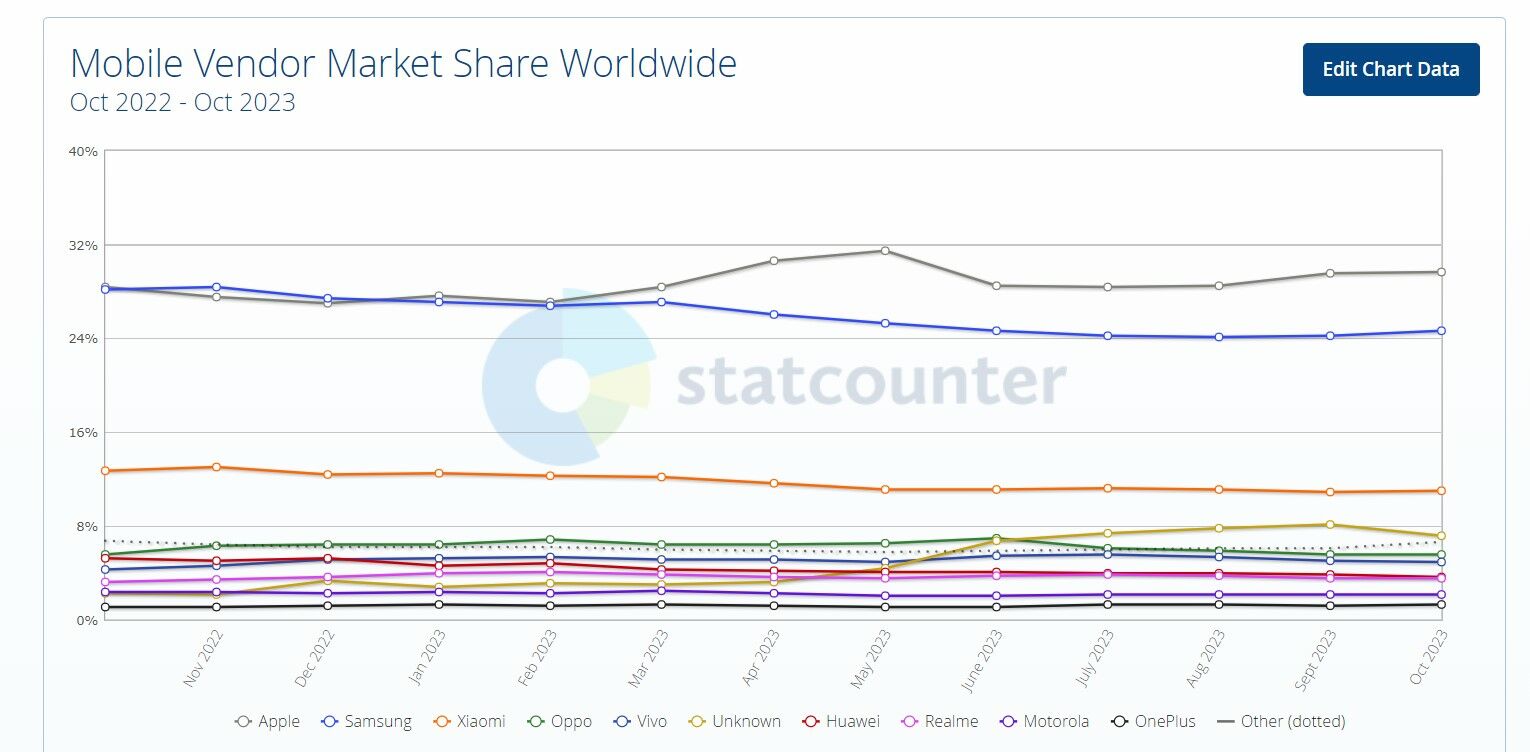Select the Unknown line's Sept 2023 point
This screenshot has height=752, width=1530.
click(1330, 525)
